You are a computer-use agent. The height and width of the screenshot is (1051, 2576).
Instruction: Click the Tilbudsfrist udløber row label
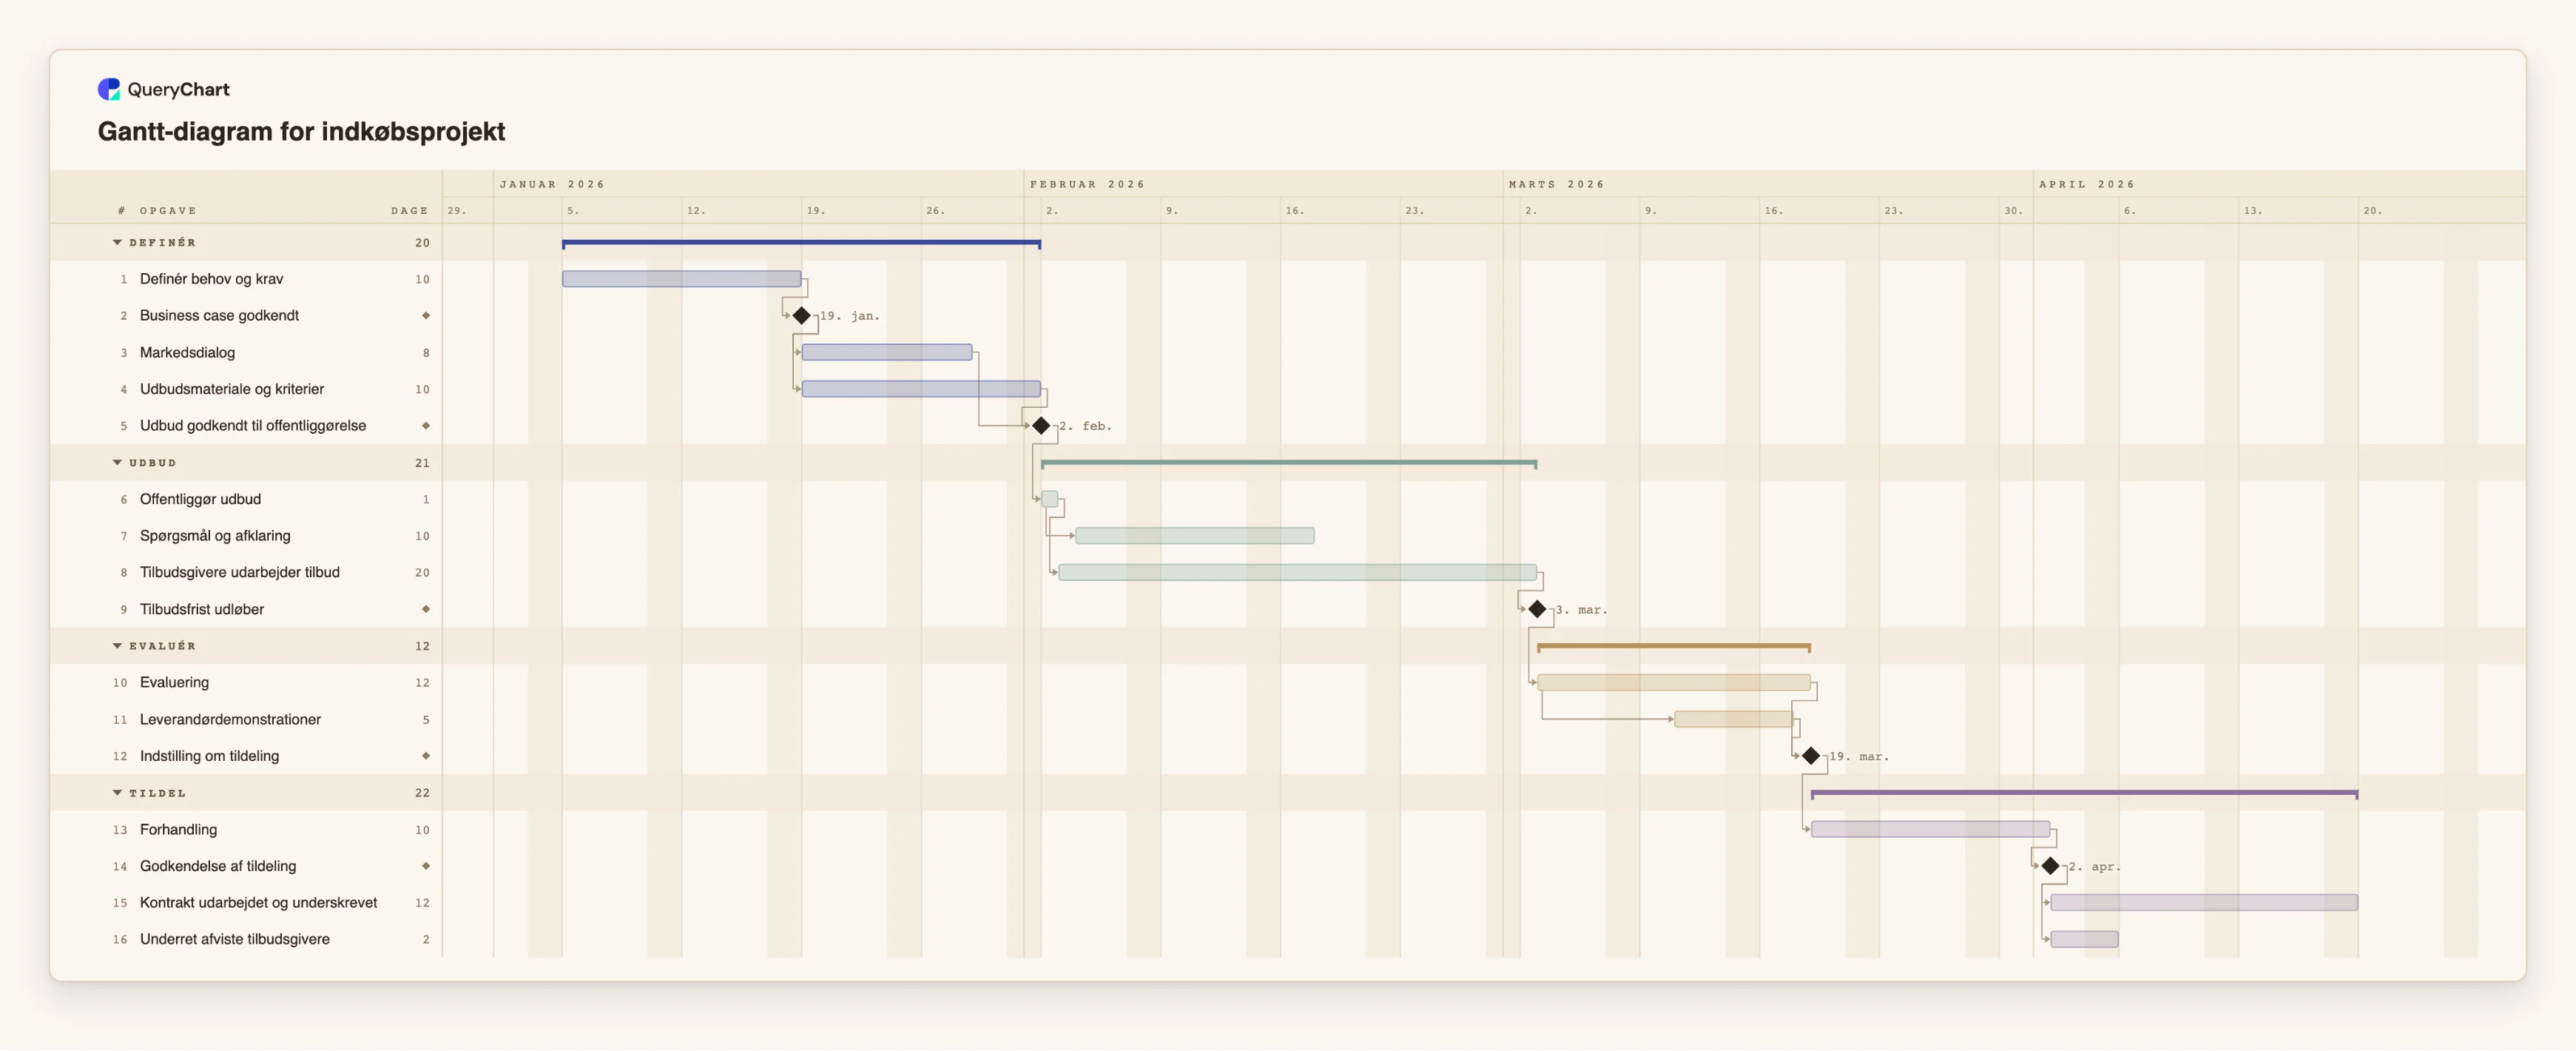pyautogui.click(x=202, y=609)
